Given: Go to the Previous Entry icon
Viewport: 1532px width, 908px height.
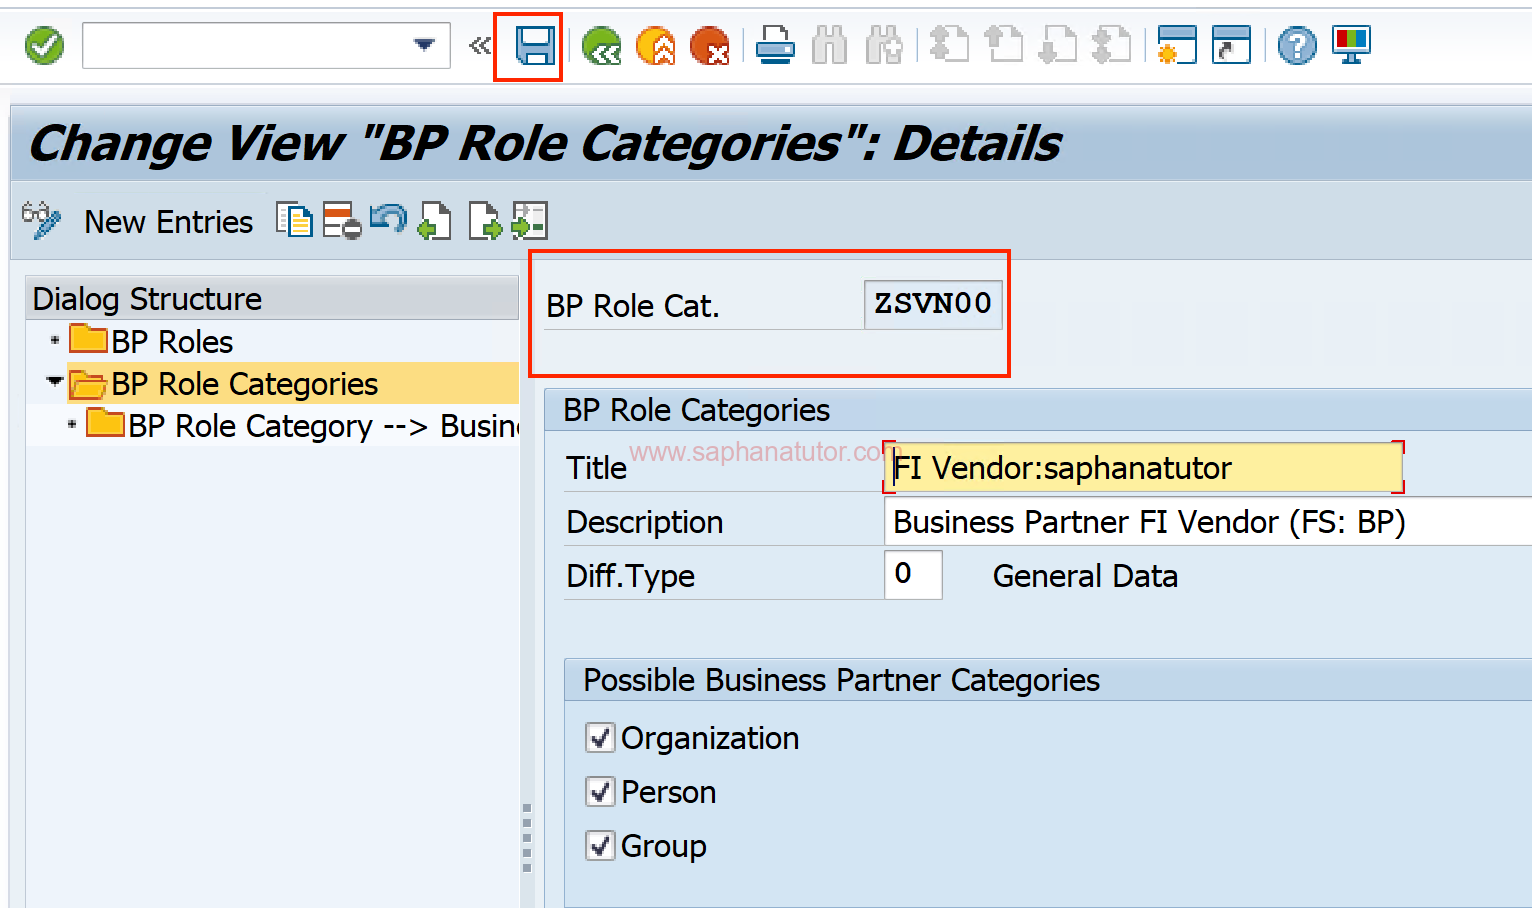Looking at the screenshot, I should [434, 221].
